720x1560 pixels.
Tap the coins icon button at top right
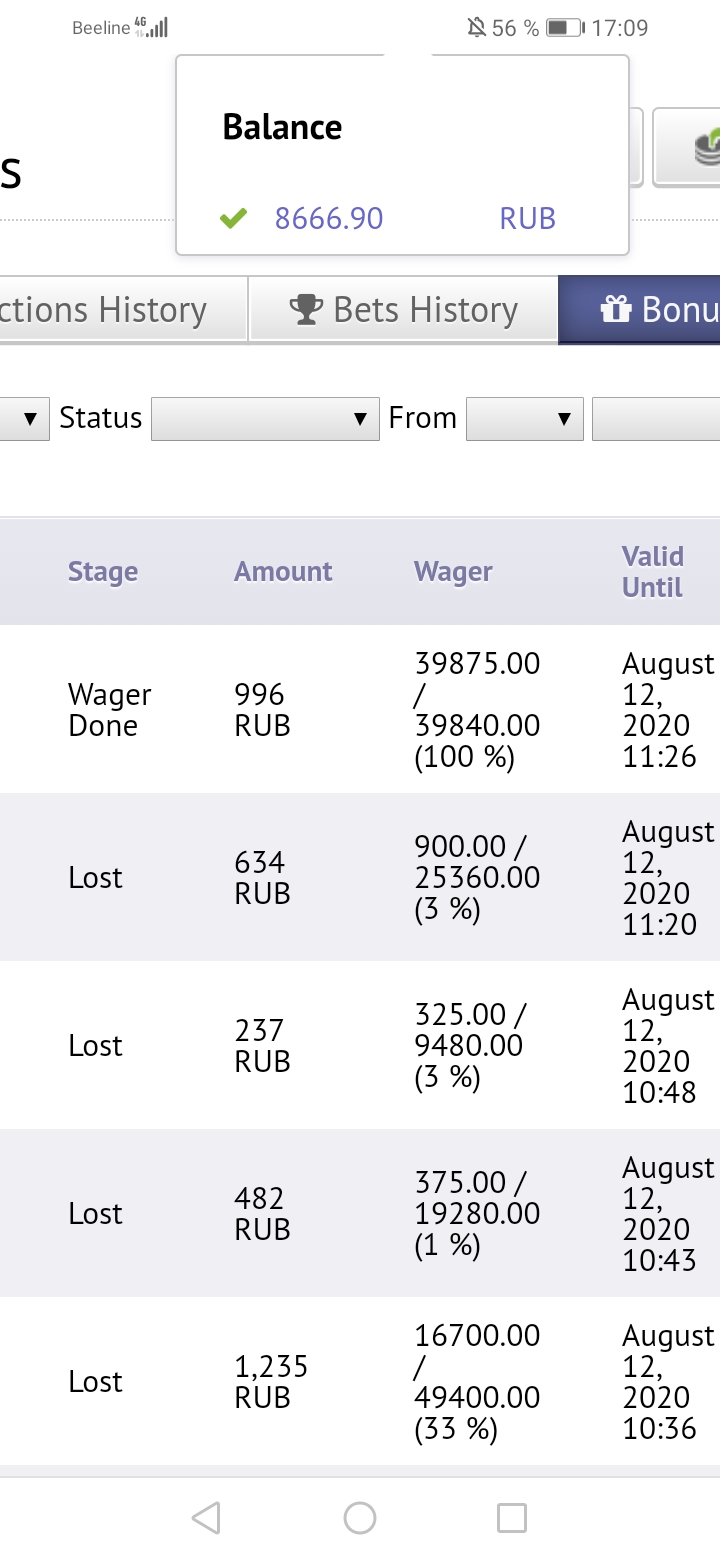coord(699,147)
